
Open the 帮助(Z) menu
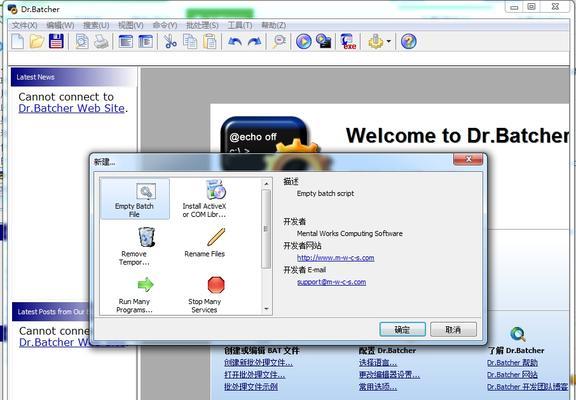coord(274,25)
